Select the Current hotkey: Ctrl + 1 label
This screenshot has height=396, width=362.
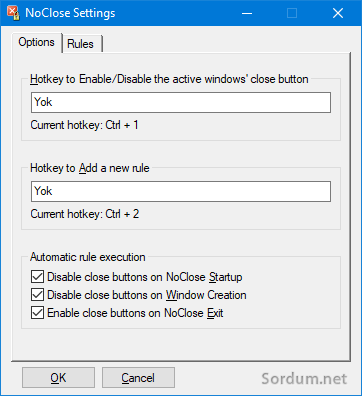click(x=84, y=125)
